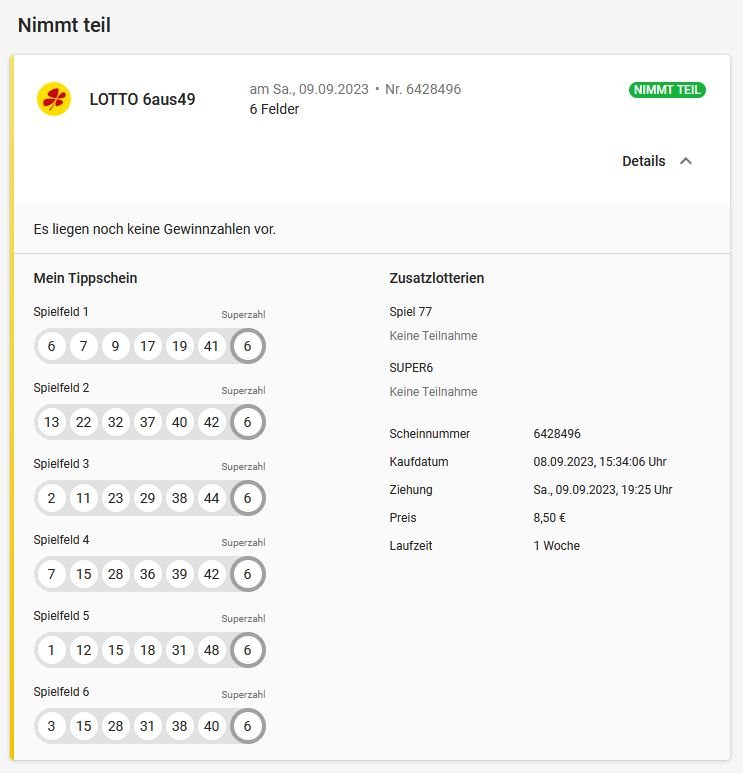This screenshot has width=743, height=773.
Task: Click Superzahl 6 circle of Spielfeld 4
Action: (248, 574)
